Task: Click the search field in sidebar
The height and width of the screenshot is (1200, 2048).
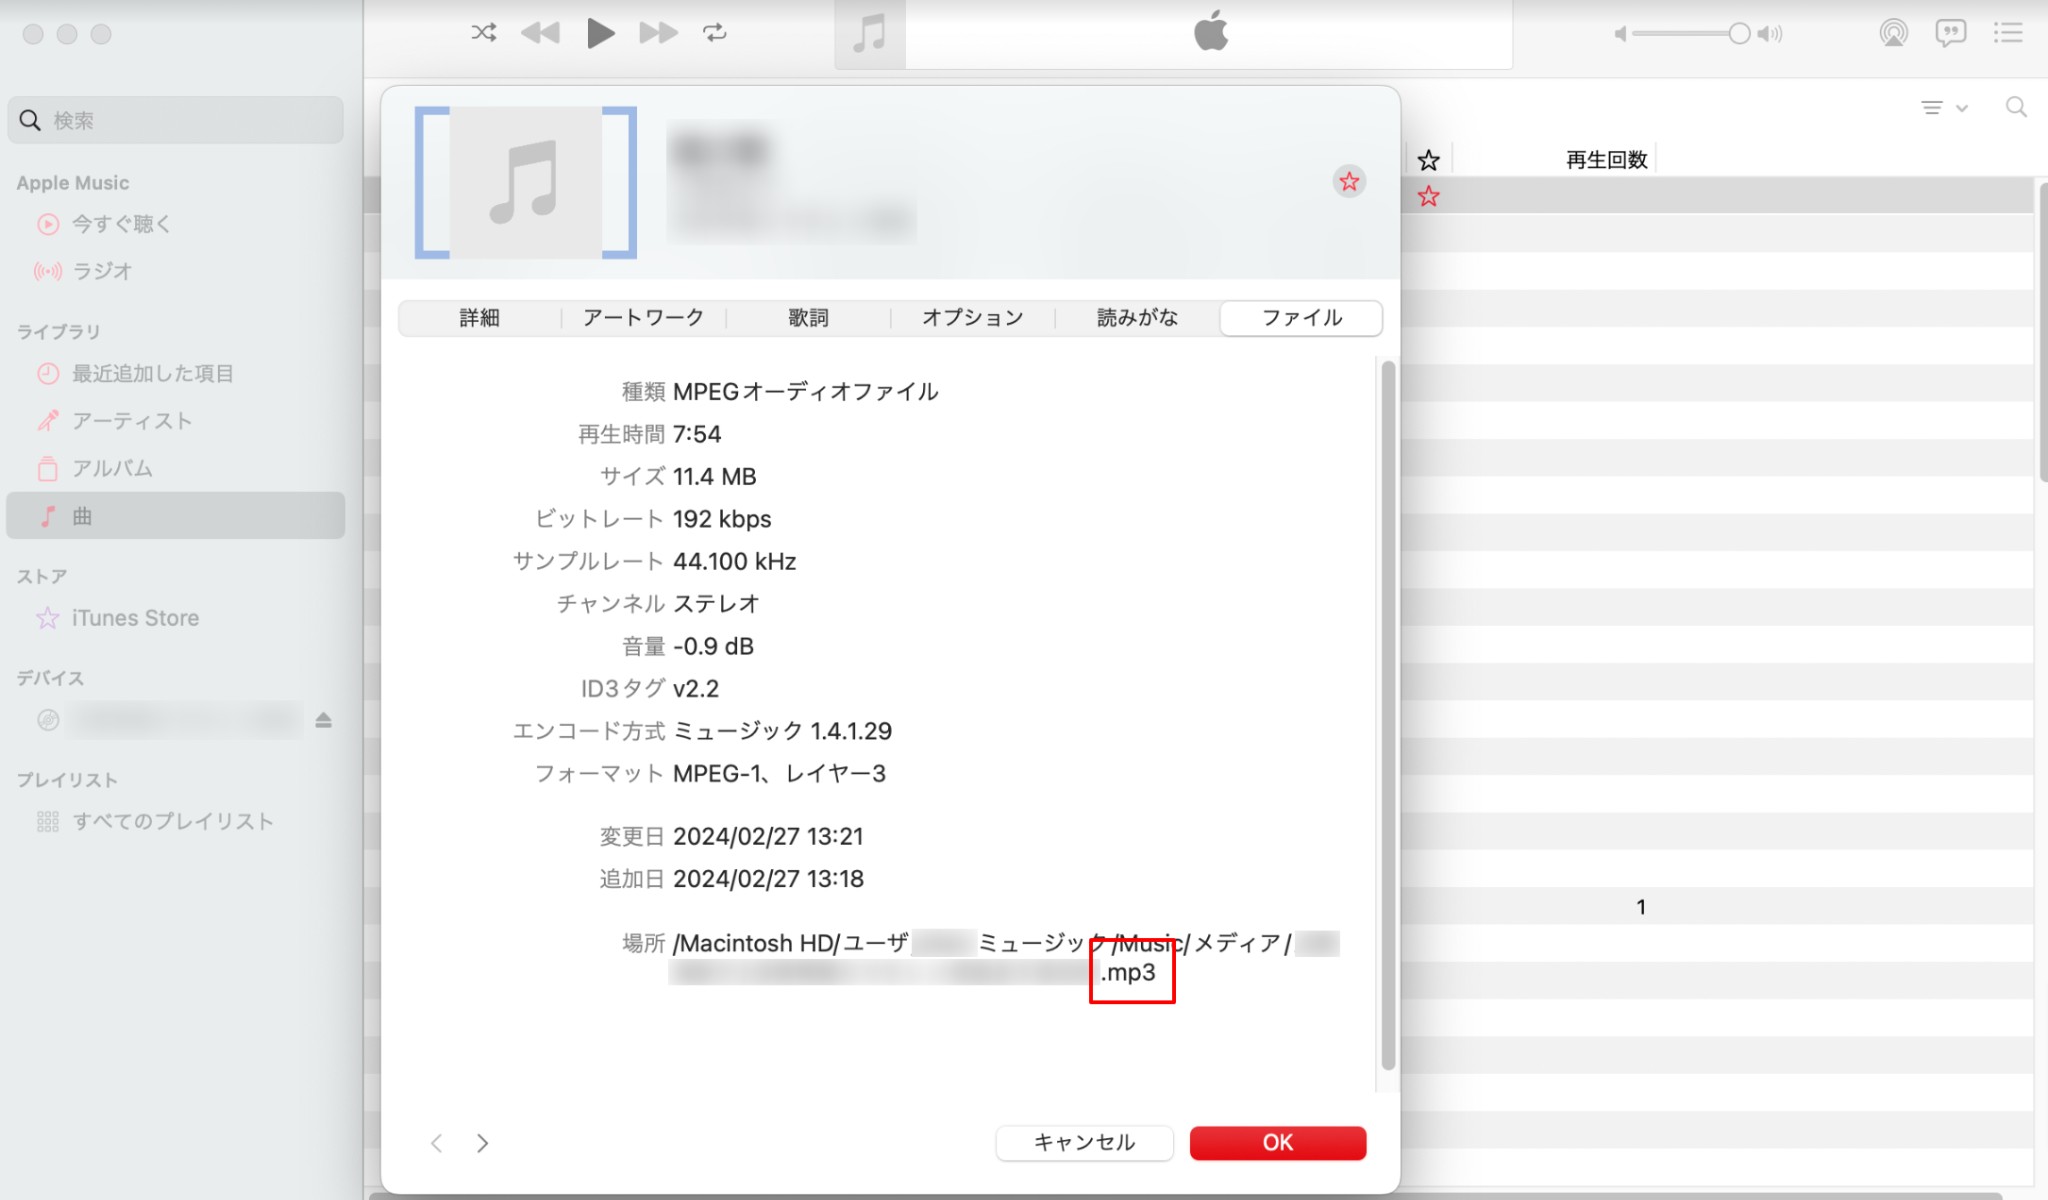Action: tap(176, 120)
